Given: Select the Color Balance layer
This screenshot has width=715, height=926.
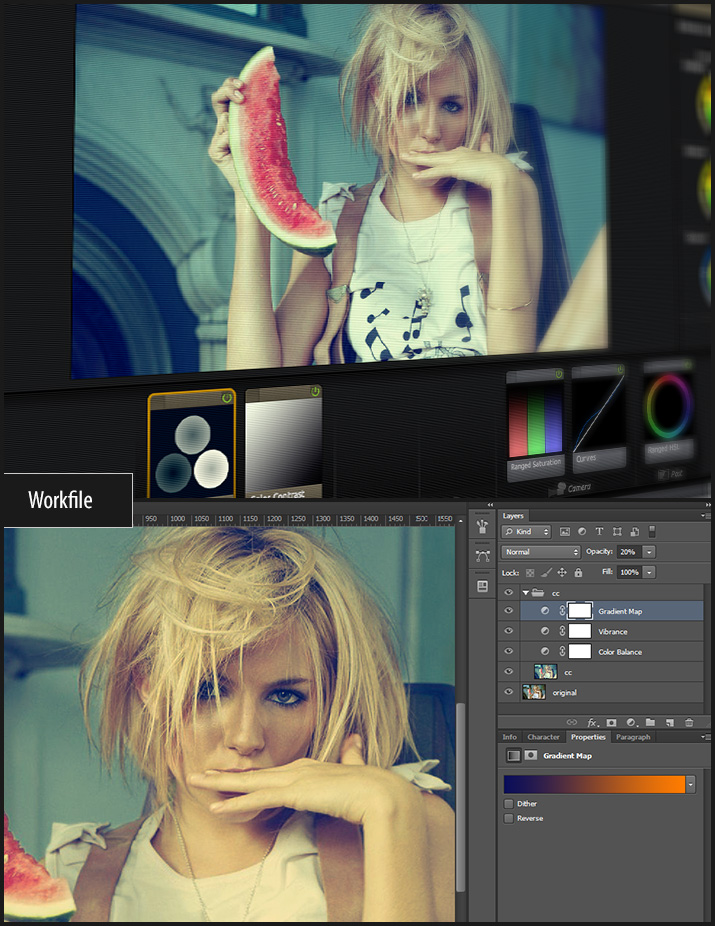Looking at the screenshot, I should (620, 652).
